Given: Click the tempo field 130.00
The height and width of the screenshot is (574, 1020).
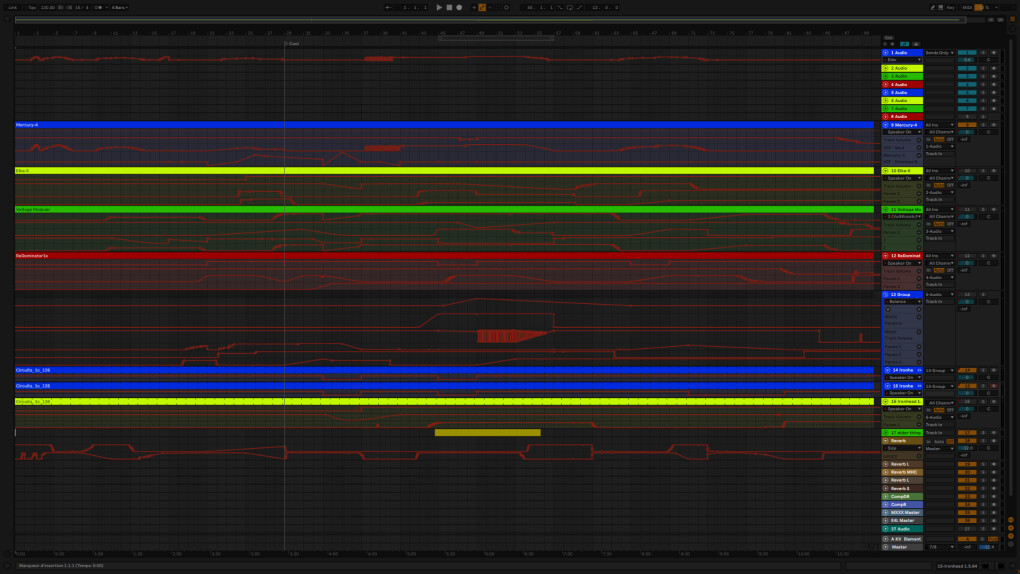Looking at the screenshot, I should point(48,7).
